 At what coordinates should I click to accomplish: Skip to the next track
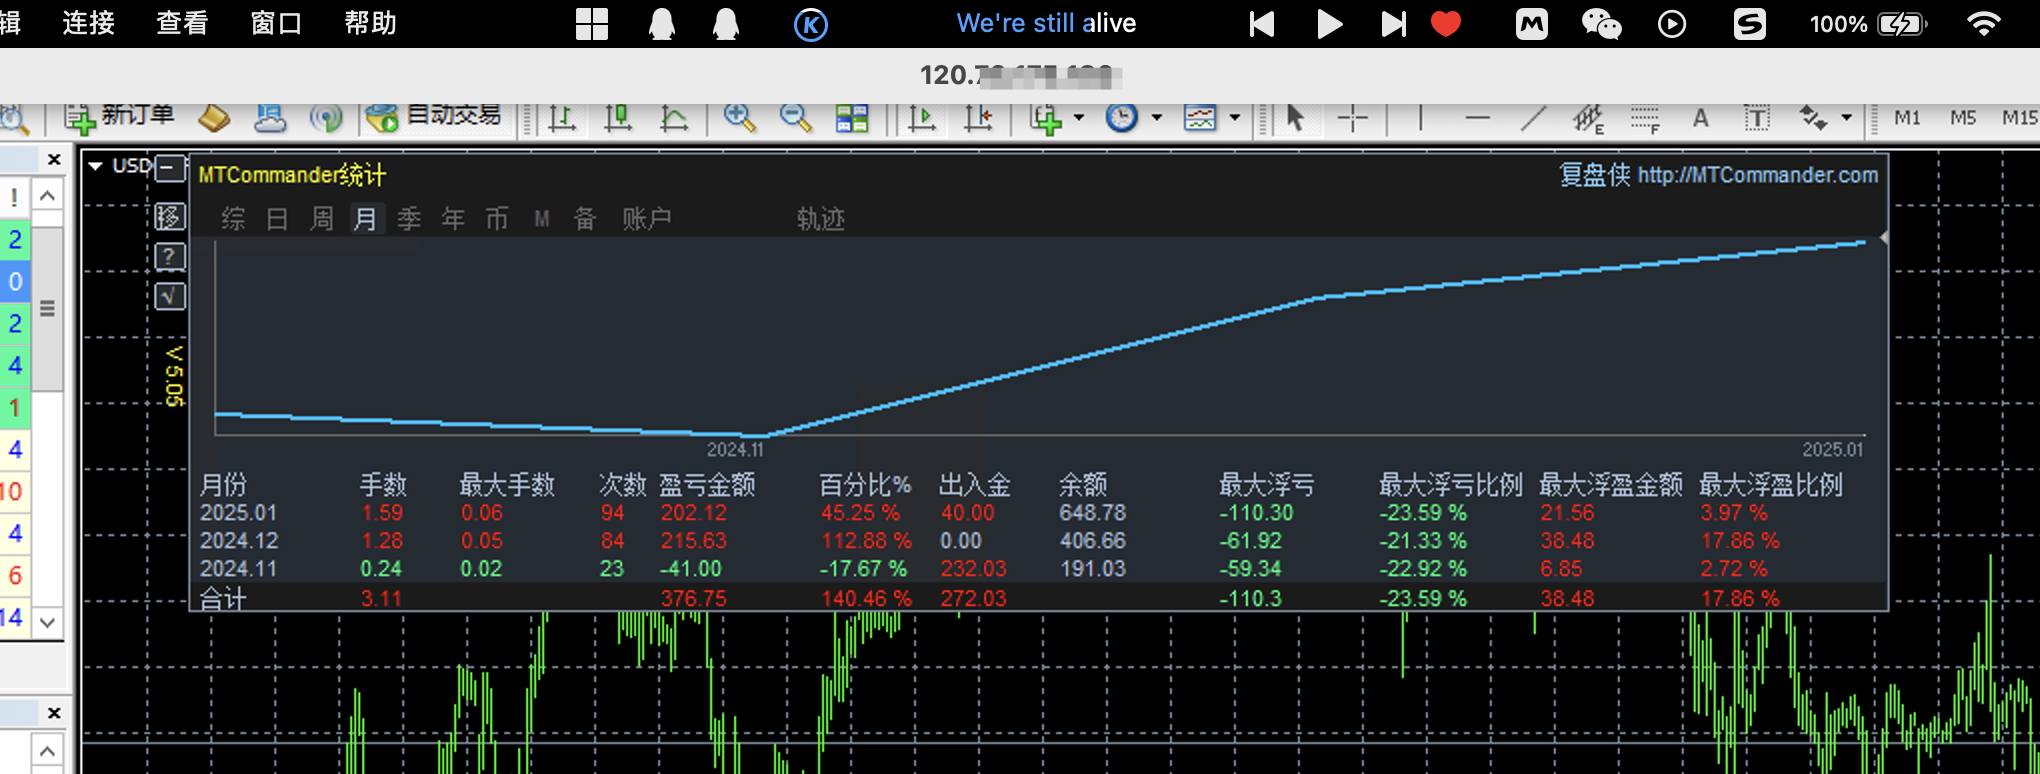(1393, 24)
